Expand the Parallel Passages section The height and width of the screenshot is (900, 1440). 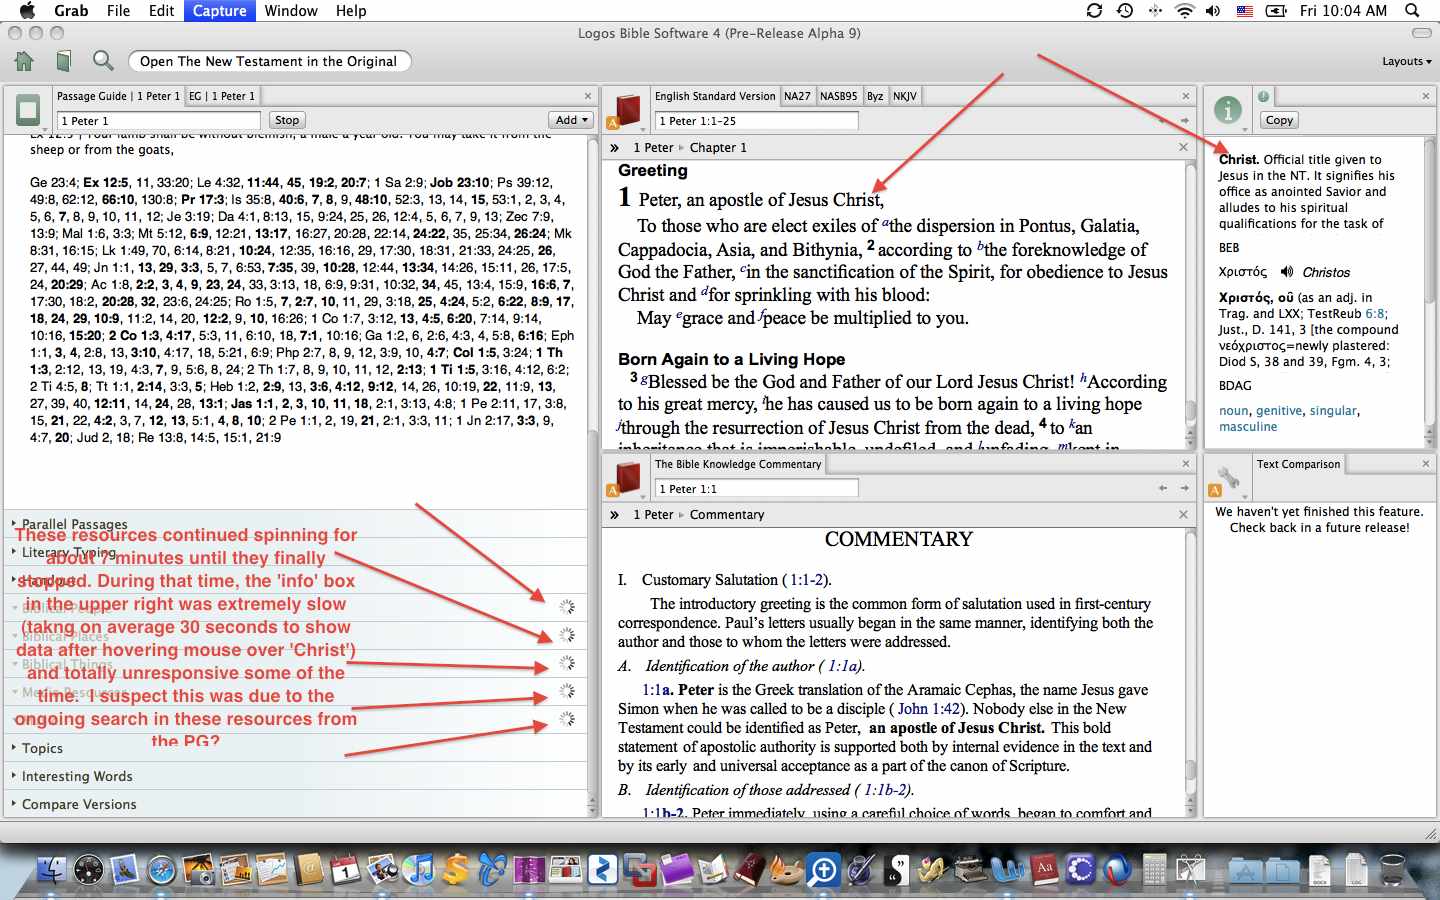(75, 524)
